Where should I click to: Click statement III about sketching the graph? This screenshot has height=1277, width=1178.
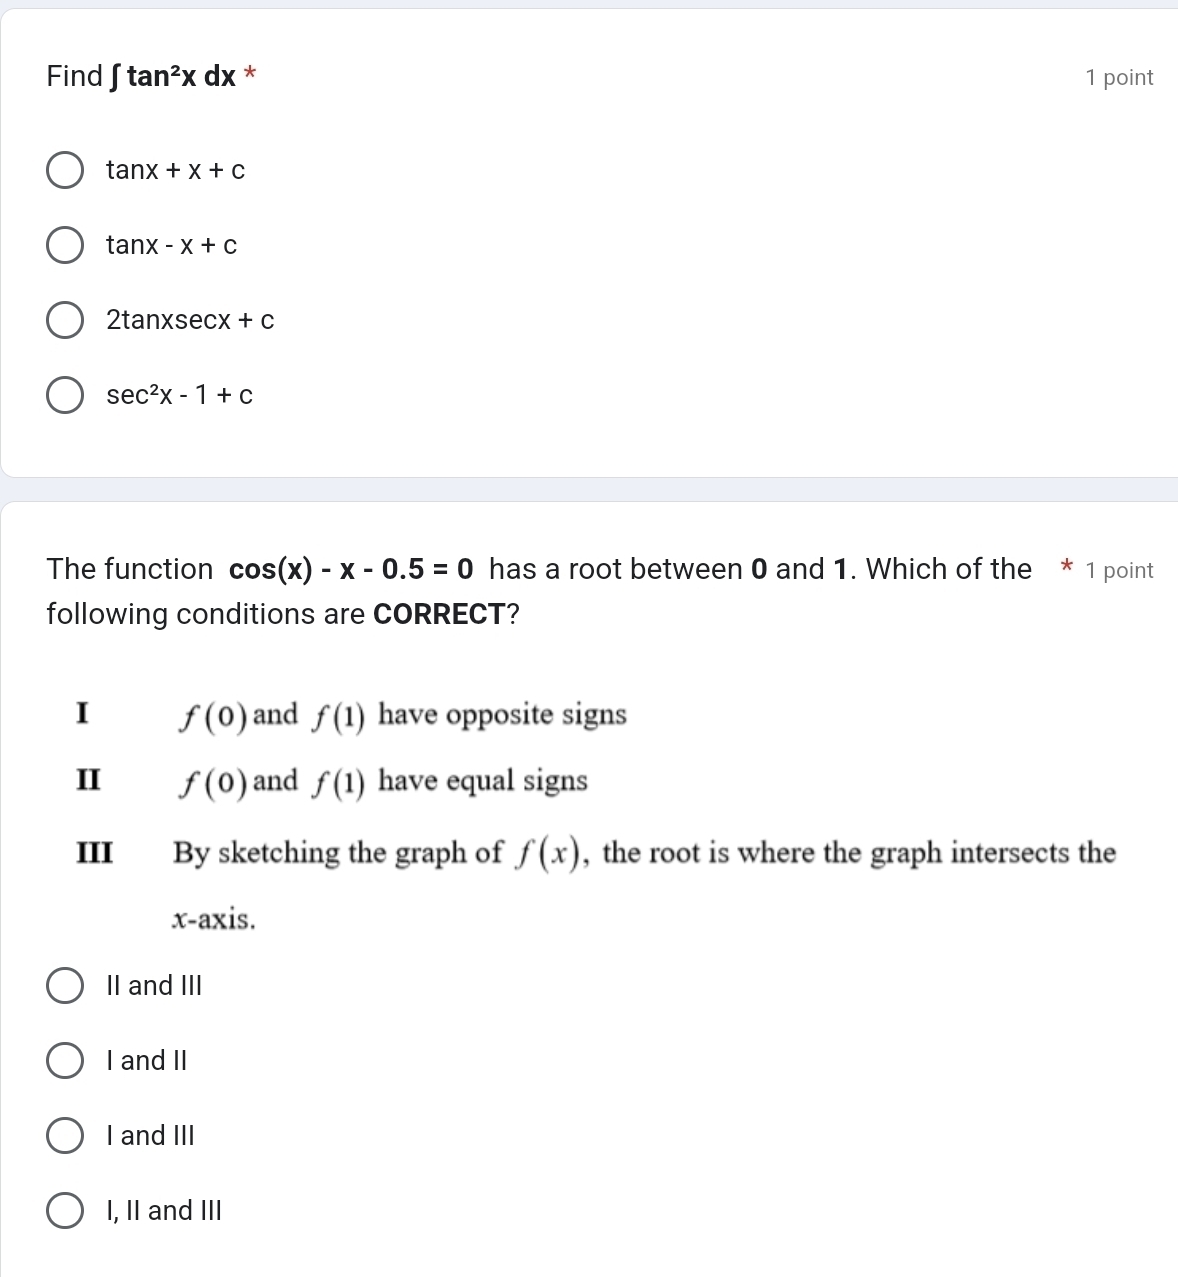tap(596, 884)
